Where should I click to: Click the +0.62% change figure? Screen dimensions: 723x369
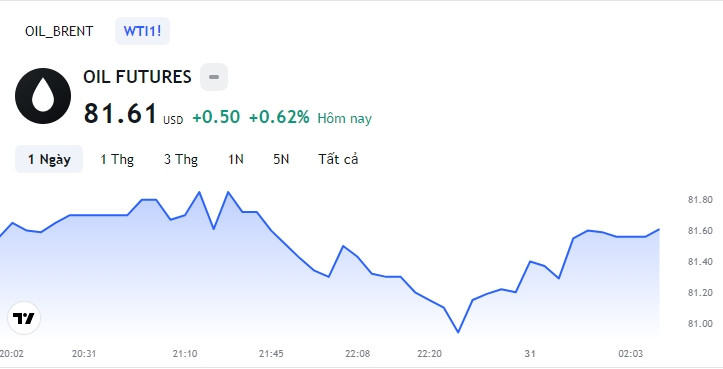point(279,117)
